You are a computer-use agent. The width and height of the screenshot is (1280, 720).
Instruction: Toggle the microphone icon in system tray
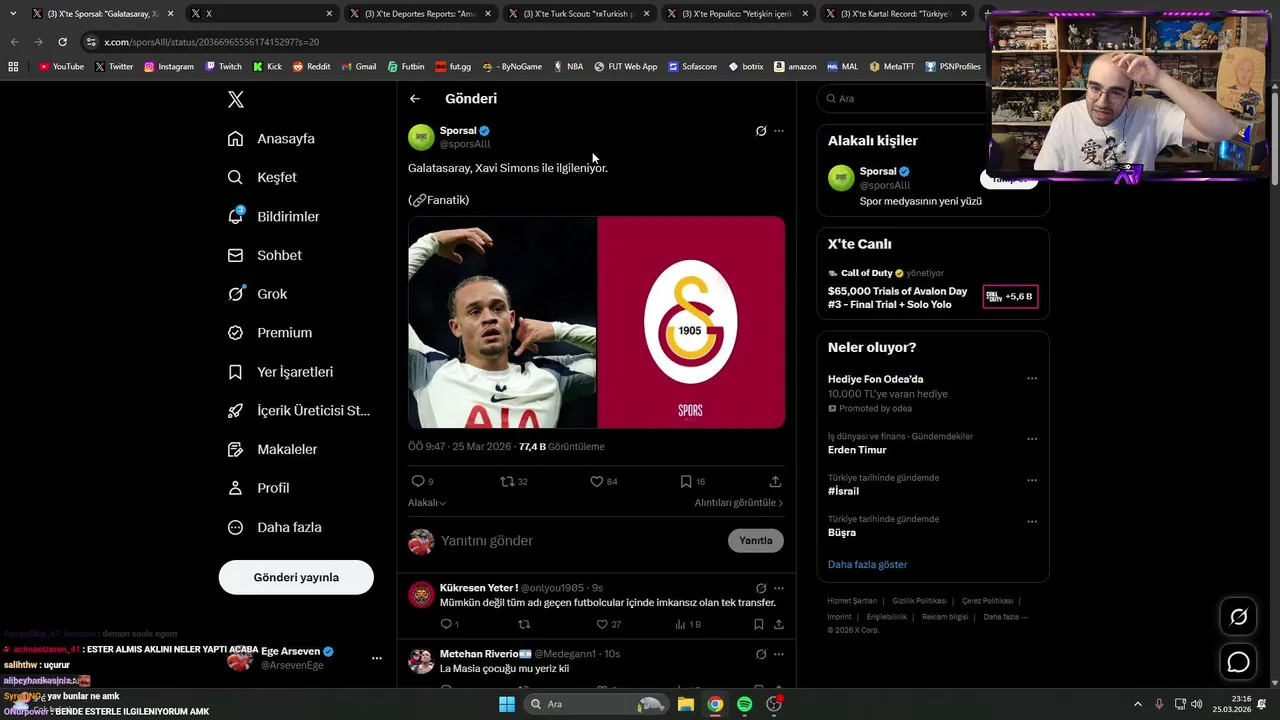(1159, 704)
